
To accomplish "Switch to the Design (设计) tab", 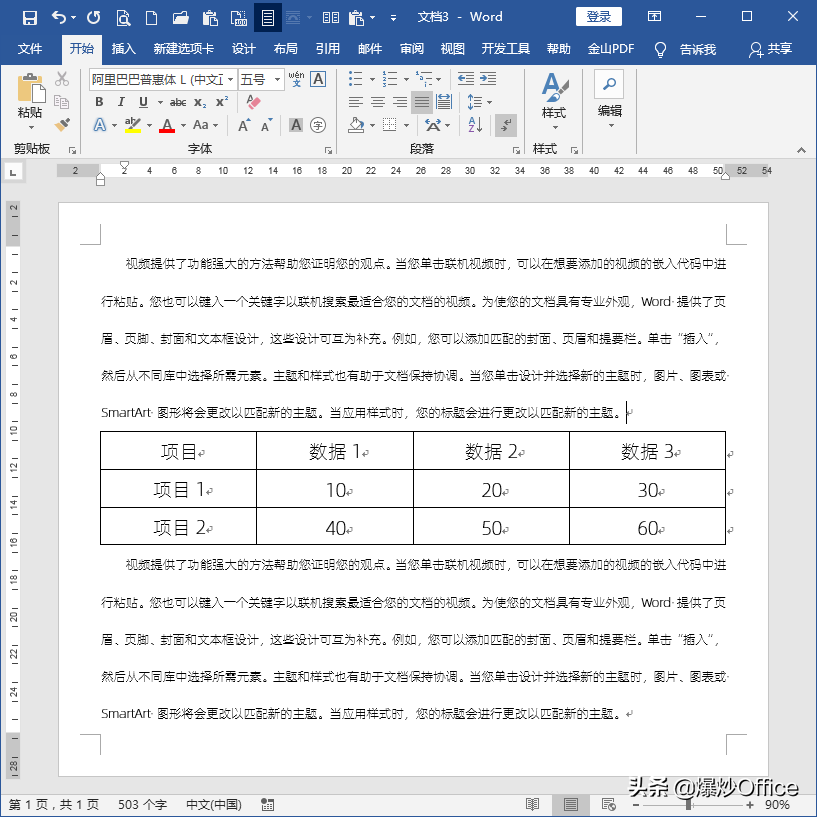I will pyautogui.click(x=243, y=49).
